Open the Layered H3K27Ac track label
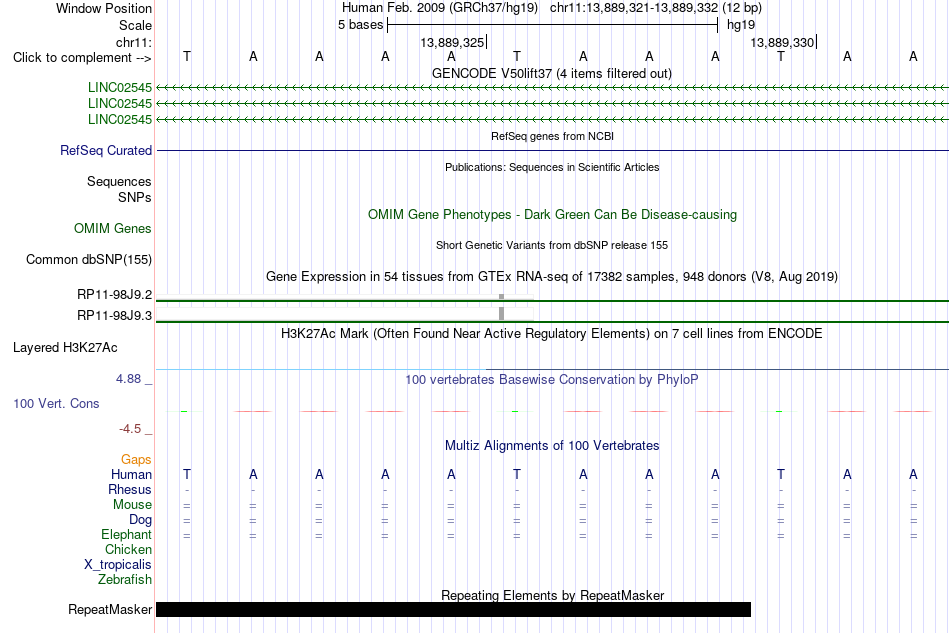Image resolution: width=950 pixels, height=633 pixels. 65,348
